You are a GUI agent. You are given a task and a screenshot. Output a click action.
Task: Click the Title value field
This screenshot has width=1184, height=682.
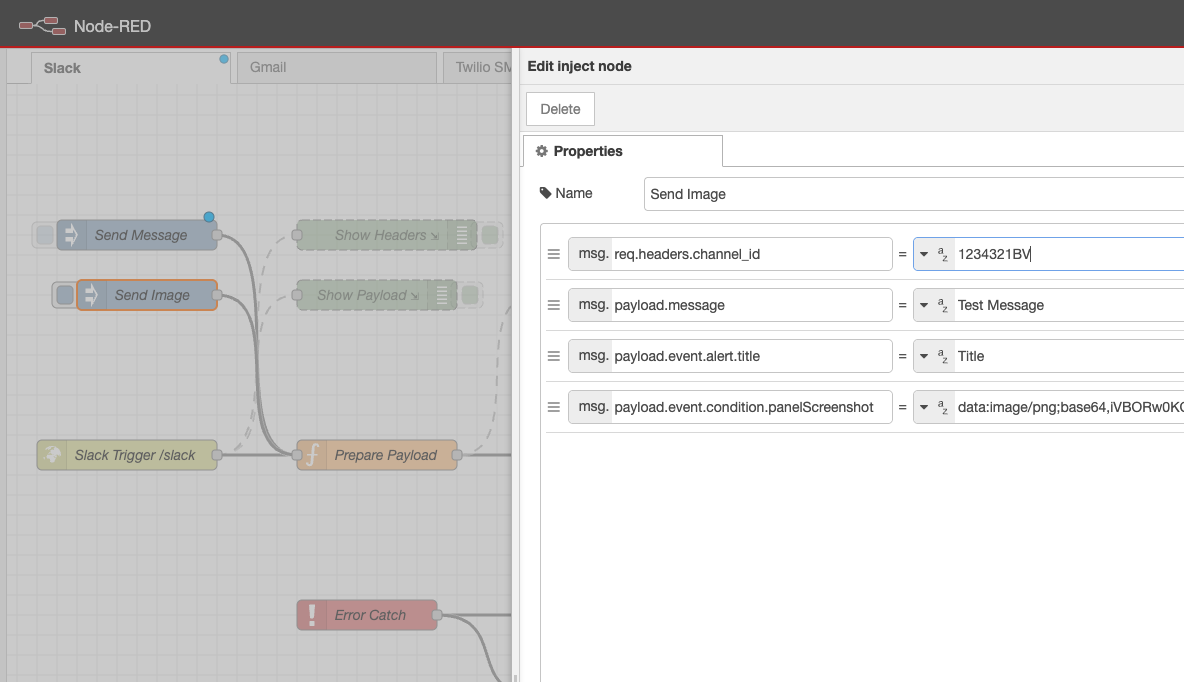coord(1068,356)
